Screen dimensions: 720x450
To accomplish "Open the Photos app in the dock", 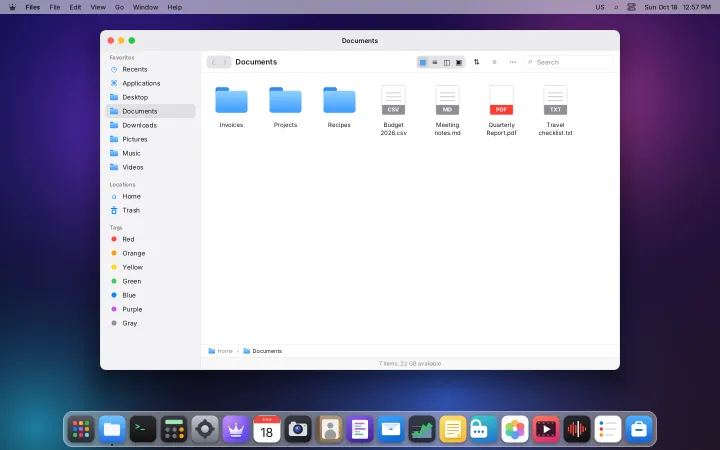I will [515, 429].
